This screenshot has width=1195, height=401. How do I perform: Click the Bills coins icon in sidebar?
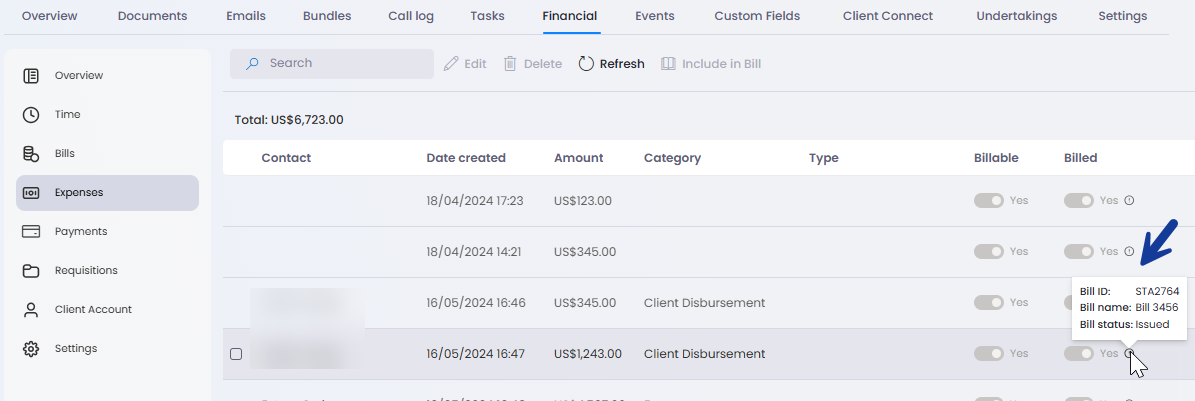(x=31, y=154)
